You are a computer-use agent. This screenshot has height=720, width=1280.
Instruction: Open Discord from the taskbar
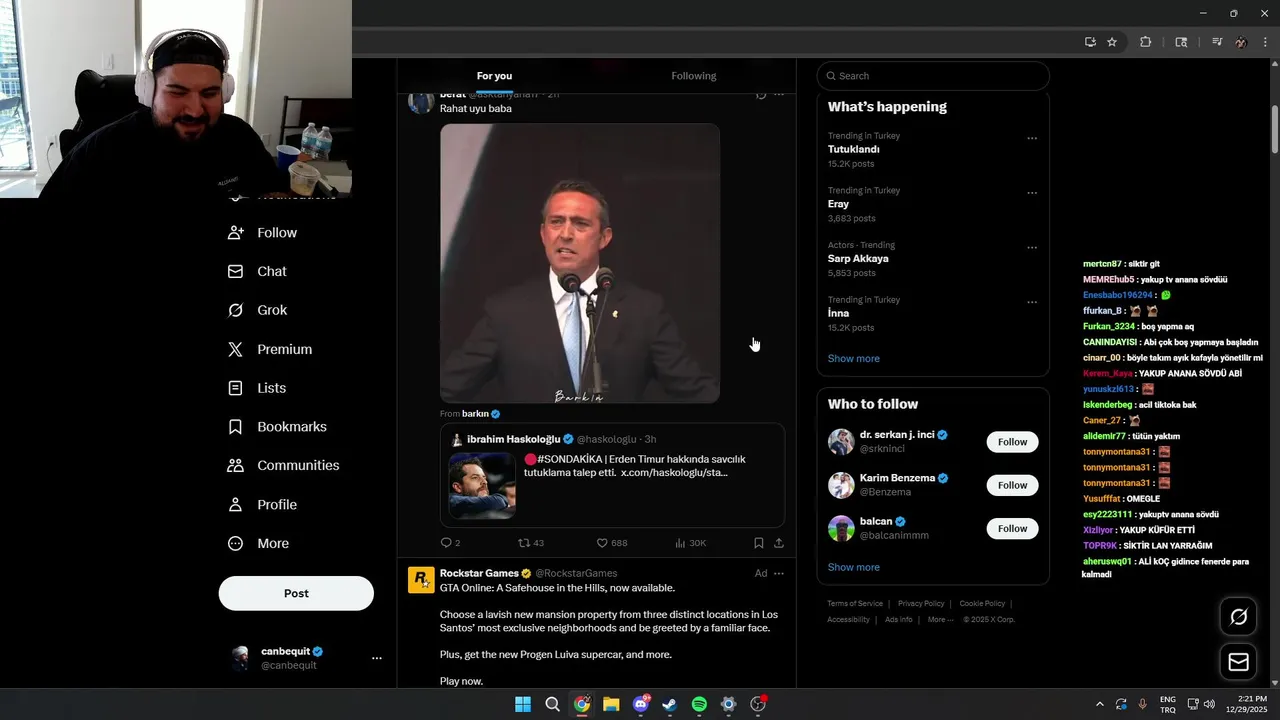[641, 704]
